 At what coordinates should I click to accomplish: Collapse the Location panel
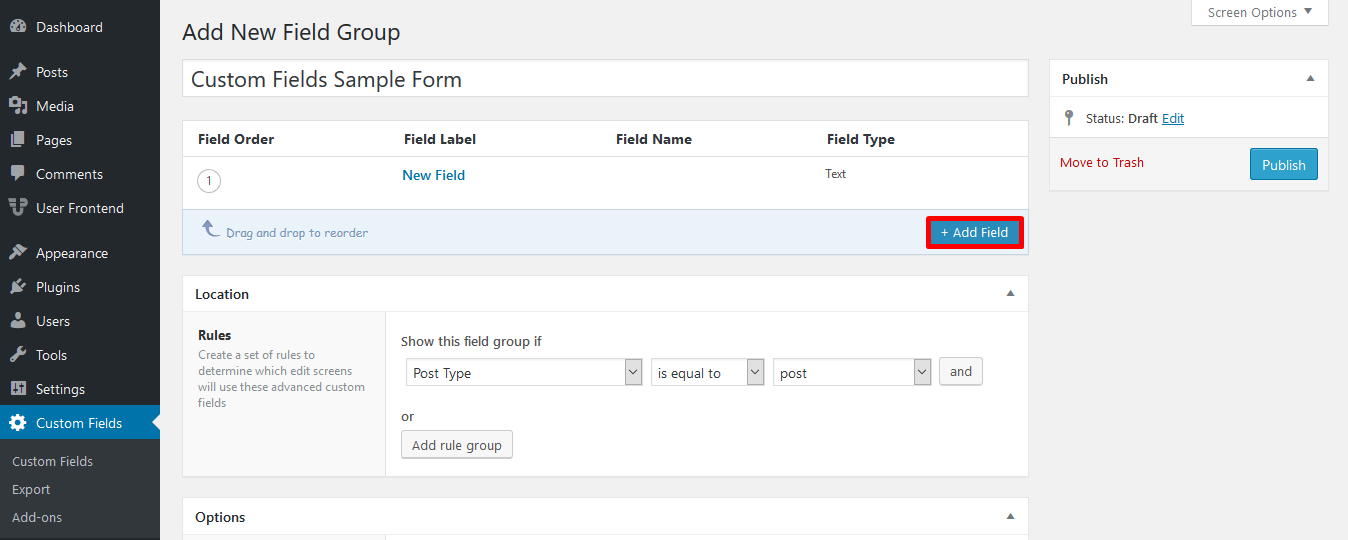[x=1010, y=294]
